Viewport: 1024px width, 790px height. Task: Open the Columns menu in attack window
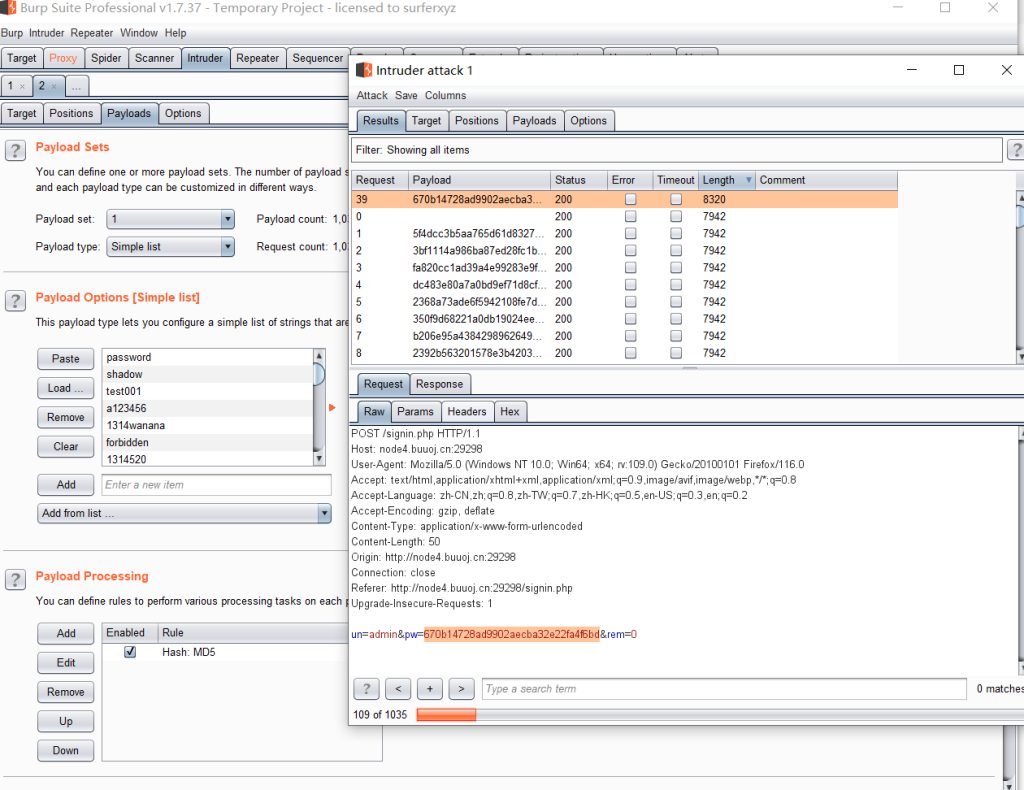445,95
